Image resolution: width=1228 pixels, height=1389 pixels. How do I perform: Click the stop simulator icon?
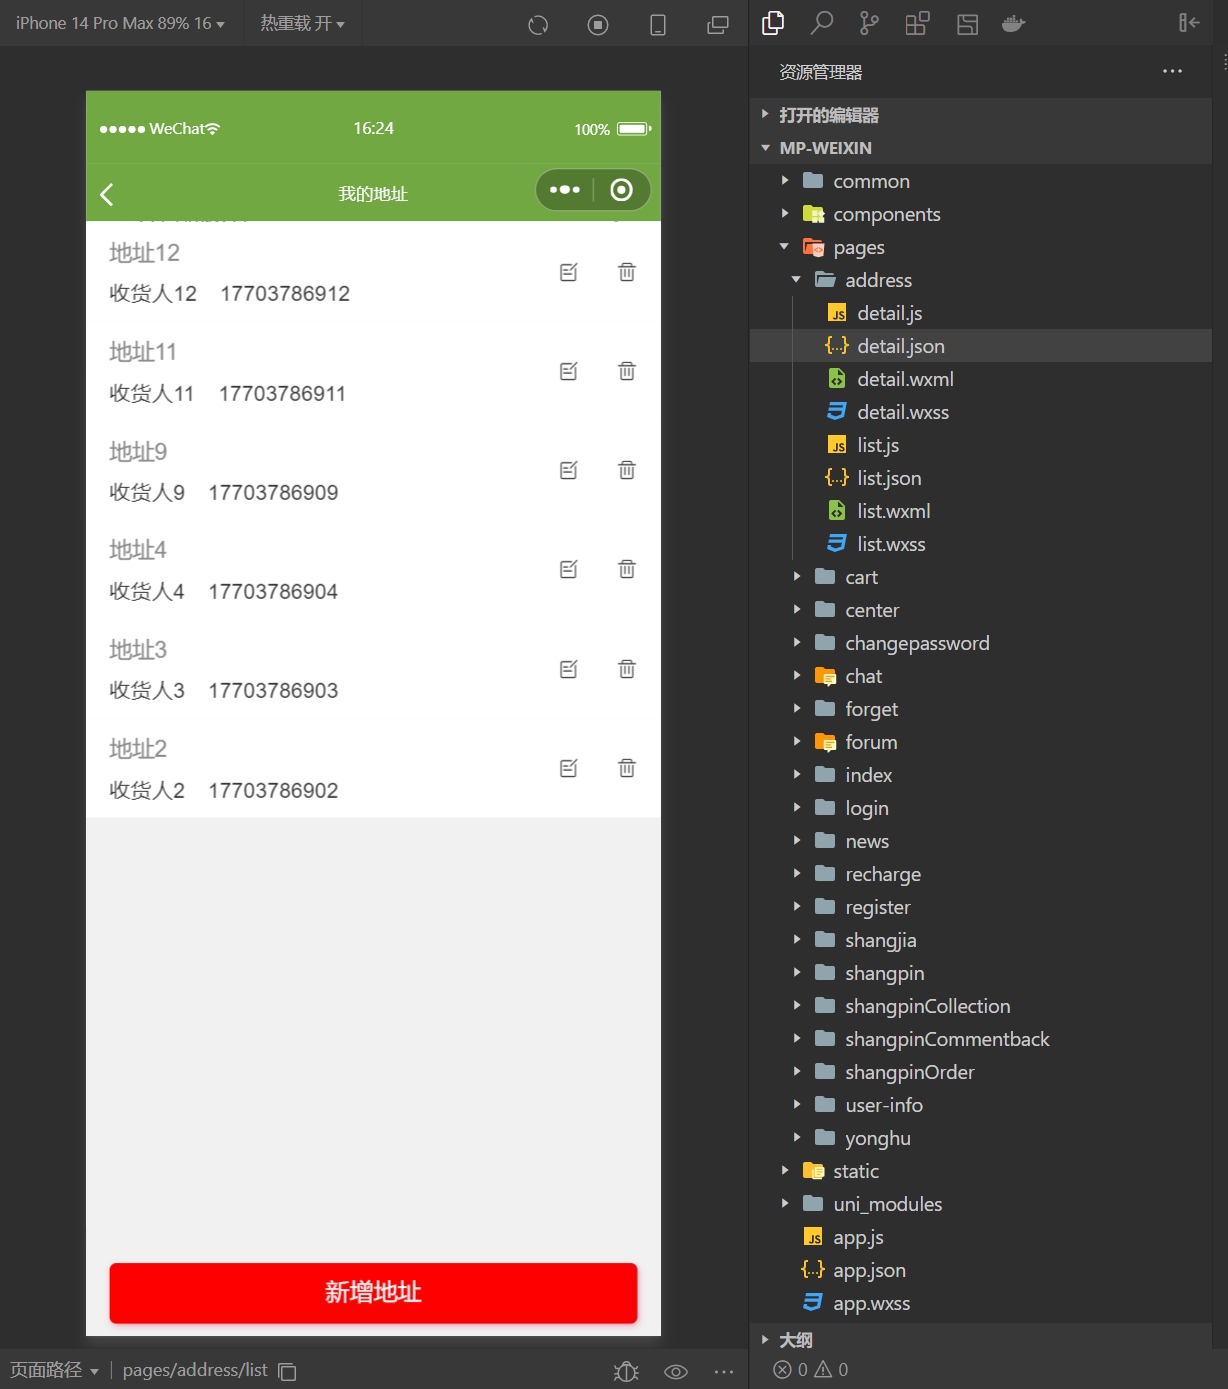pos(598,25)
